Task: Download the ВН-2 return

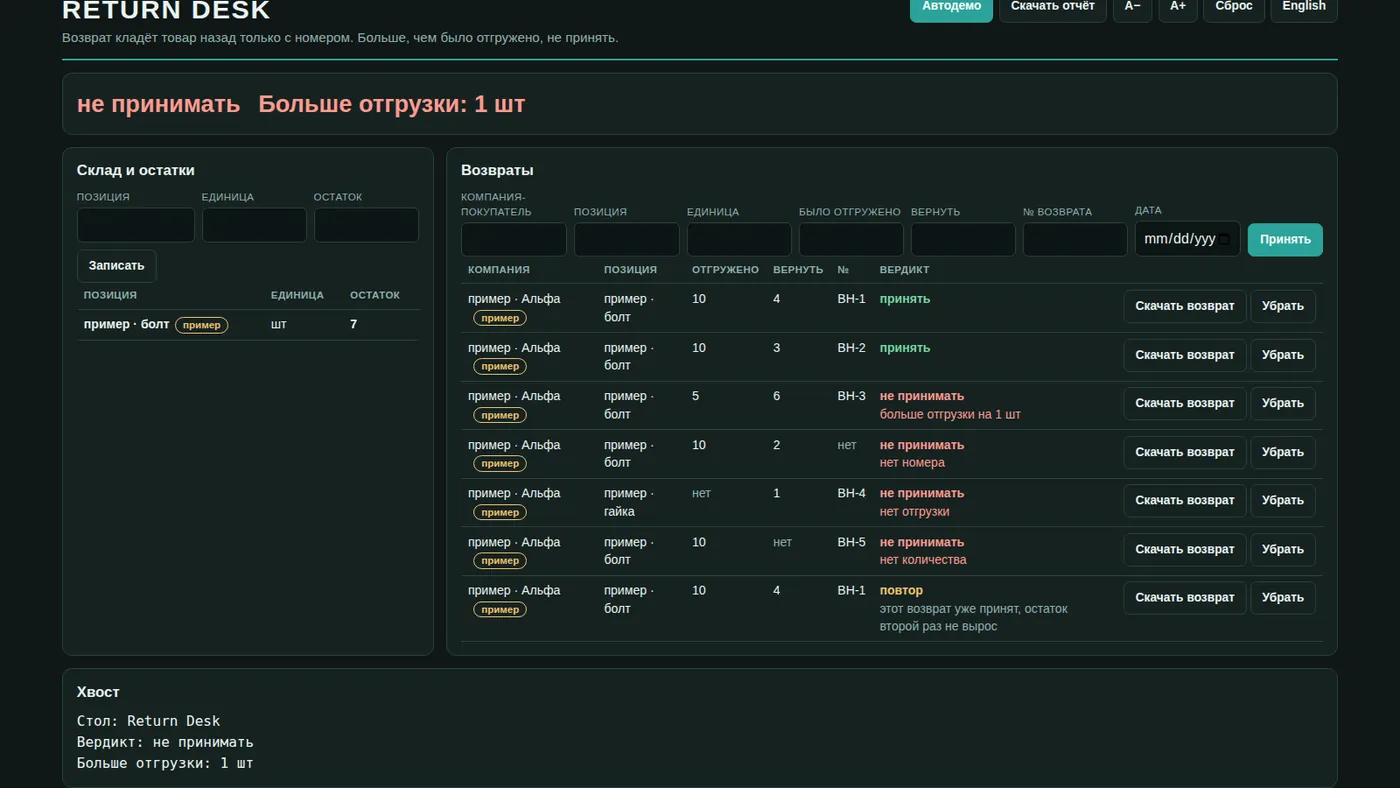Action: click(1185, 355)
